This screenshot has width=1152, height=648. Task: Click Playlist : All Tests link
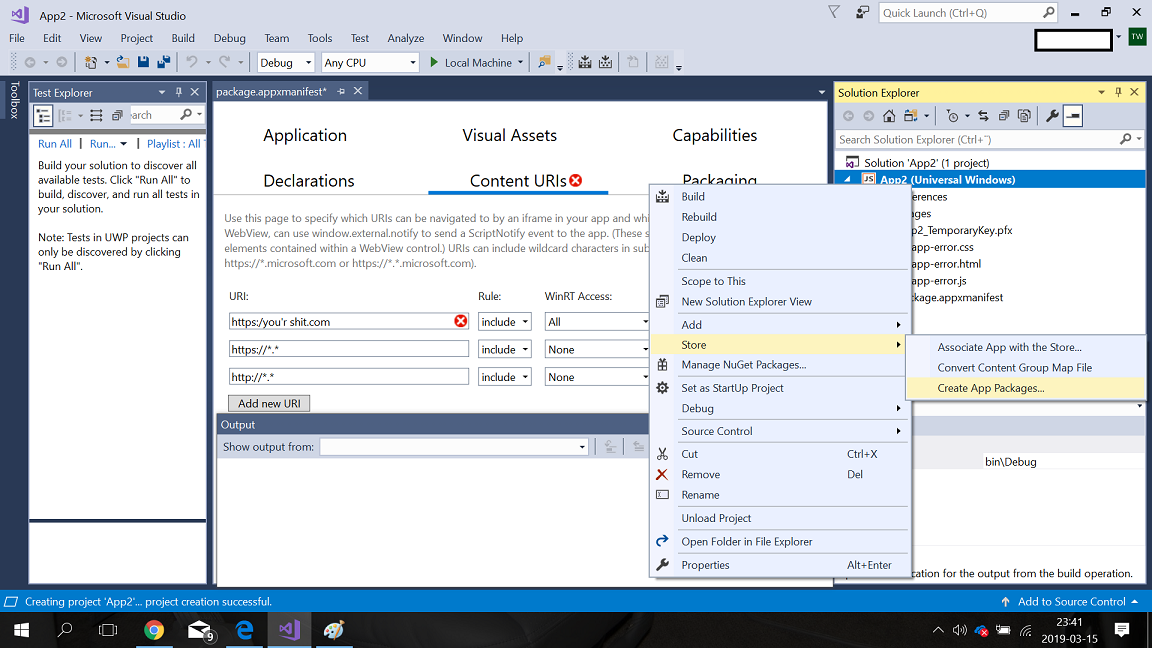click(174, 144)
